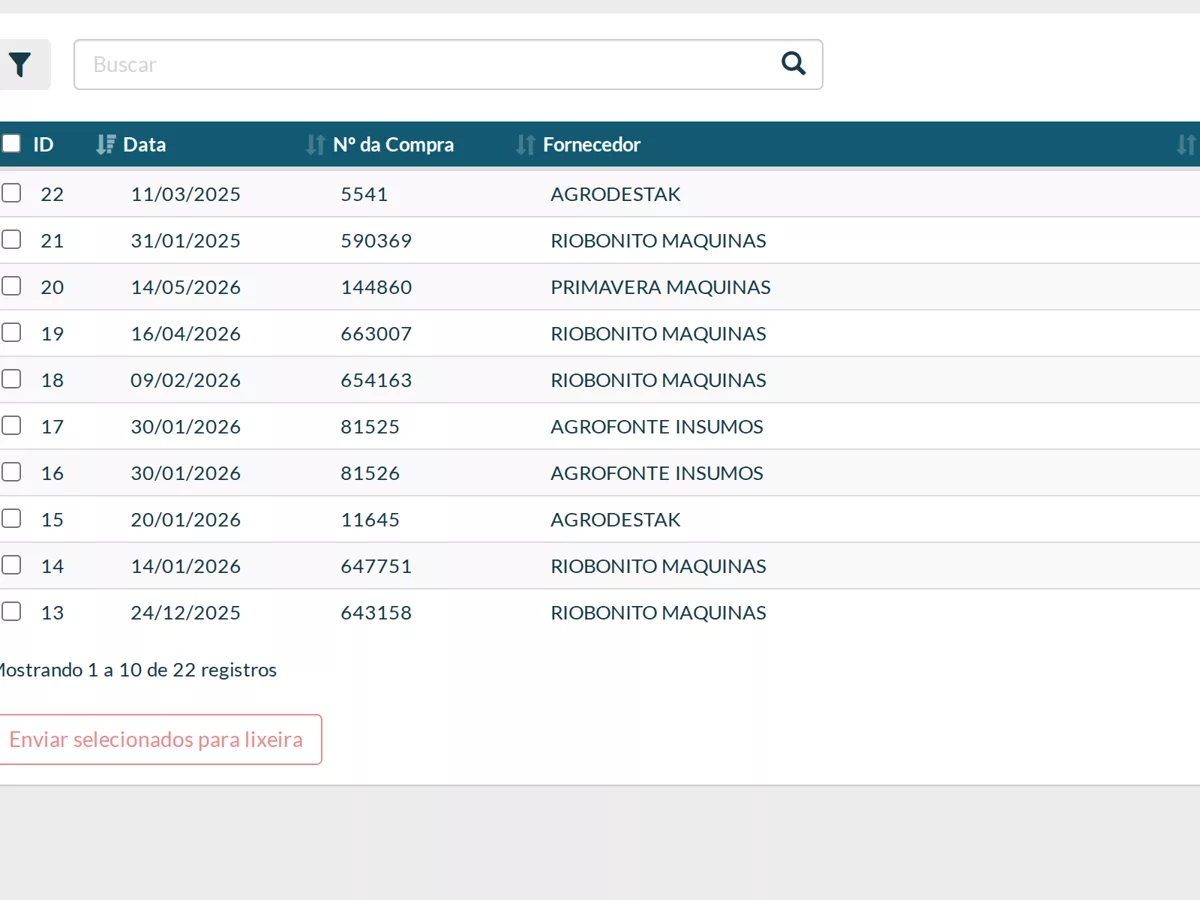Viewport: 1200px width, 900px height.
Task: Click the Nº da Compra header label
Action: (393, 145)
